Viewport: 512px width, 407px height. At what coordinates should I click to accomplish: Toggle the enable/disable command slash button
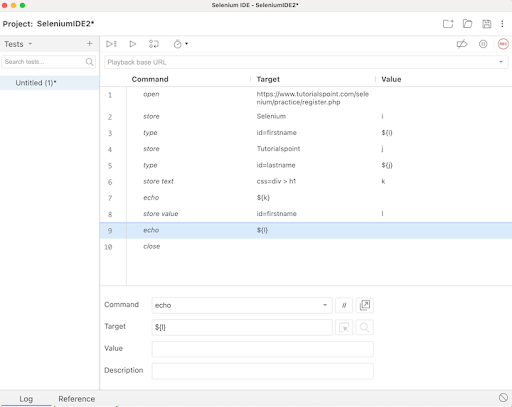click(344, 305)
